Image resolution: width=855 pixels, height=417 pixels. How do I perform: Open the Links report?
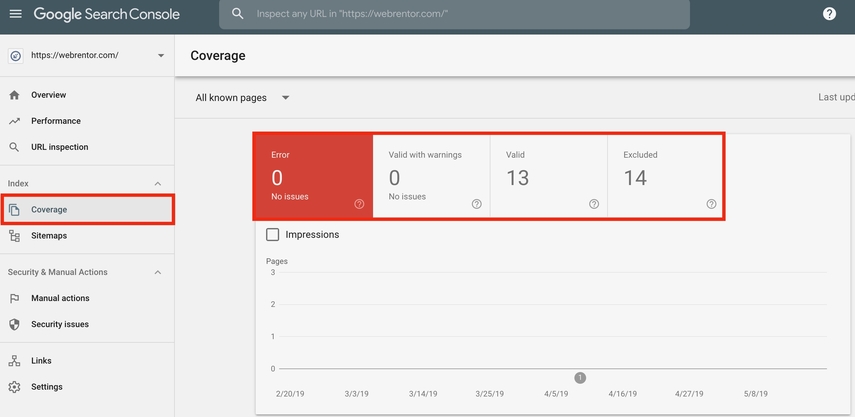click(x=41, y=361)
